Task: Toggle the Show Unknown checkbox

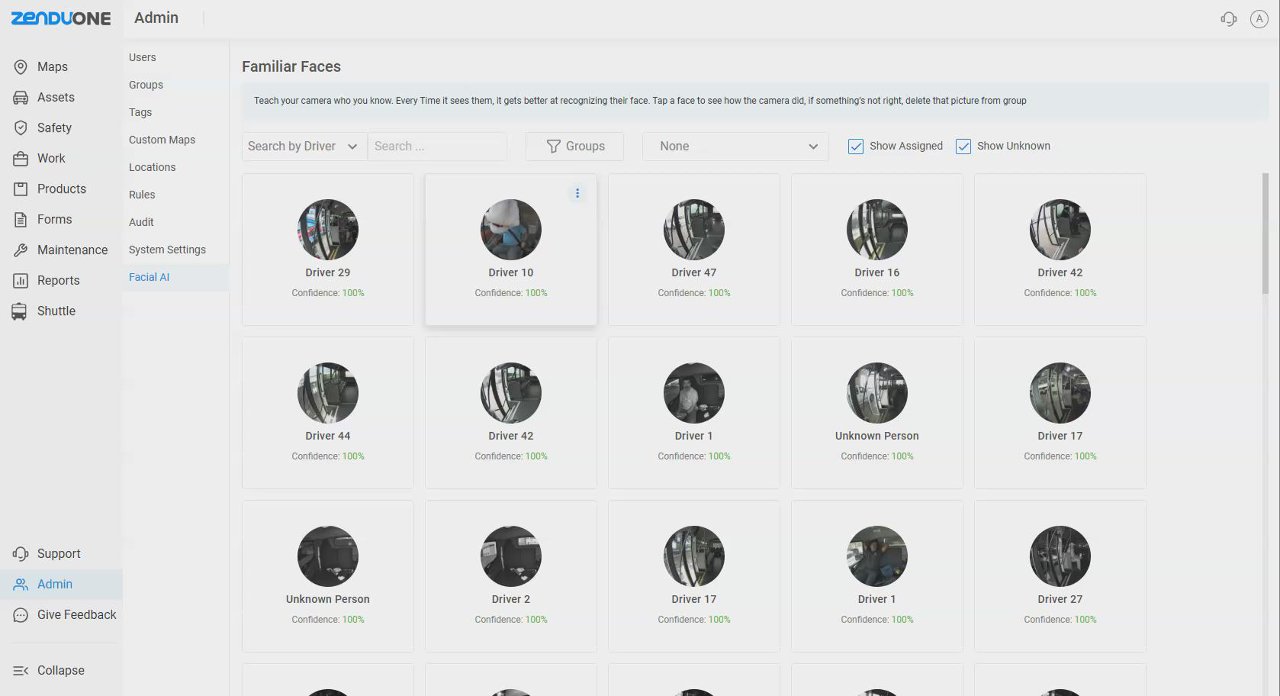Action: click(964, 146)
